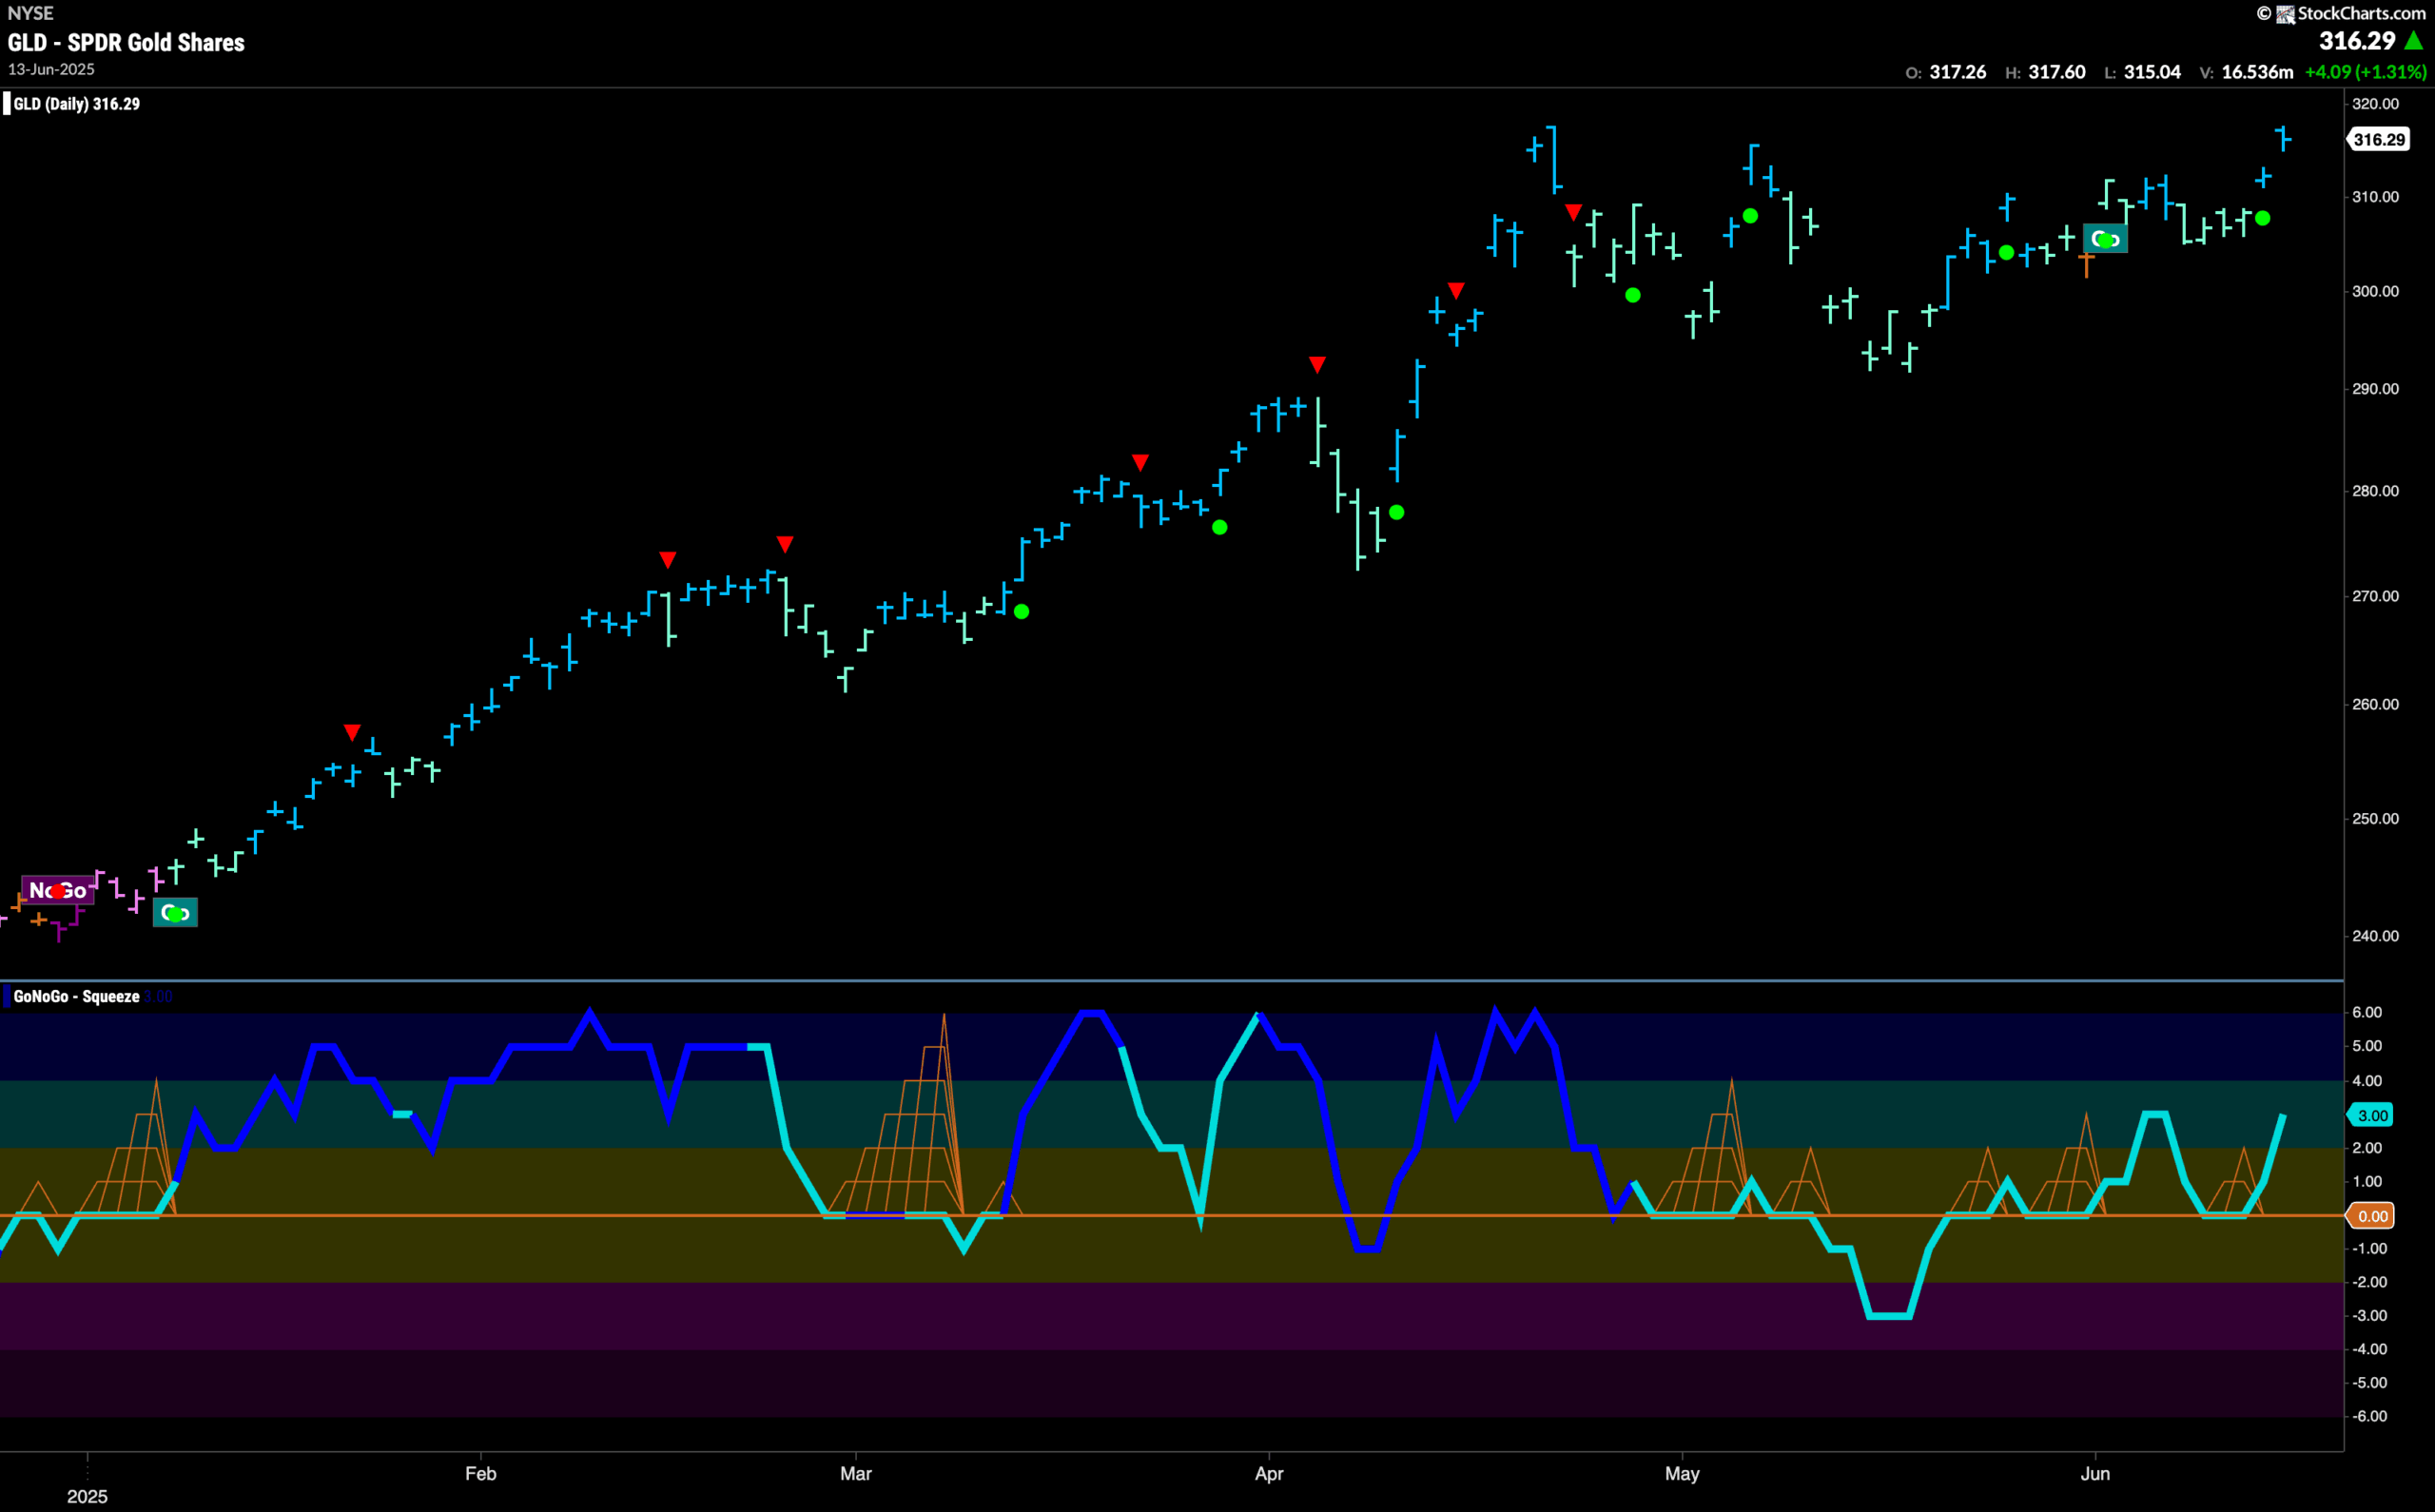This screenshot has height=1512, width=2435.
Task: Click the Feb label on time axis
Action: point(480,1473)
